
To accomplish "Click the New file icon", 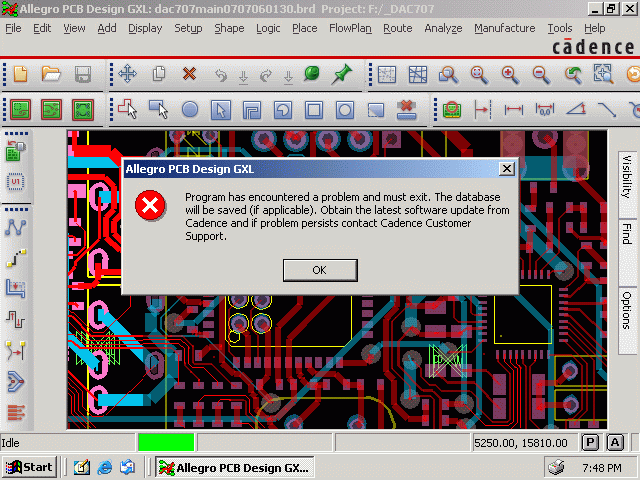I will [x=20, y=75].
